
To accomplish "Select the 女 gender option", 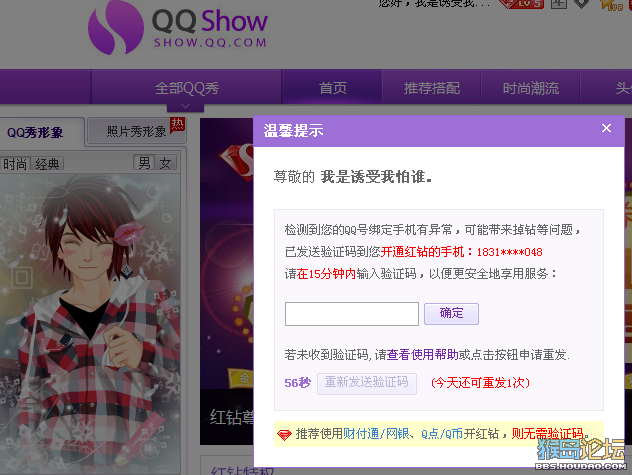I will [166, 163].
